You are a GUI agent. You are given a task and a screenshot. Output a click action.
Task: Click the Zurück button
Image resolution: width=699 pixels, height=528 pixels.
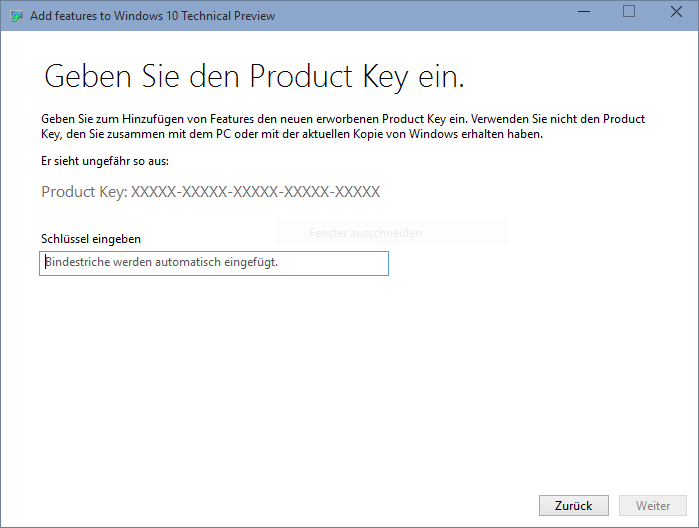574,505
